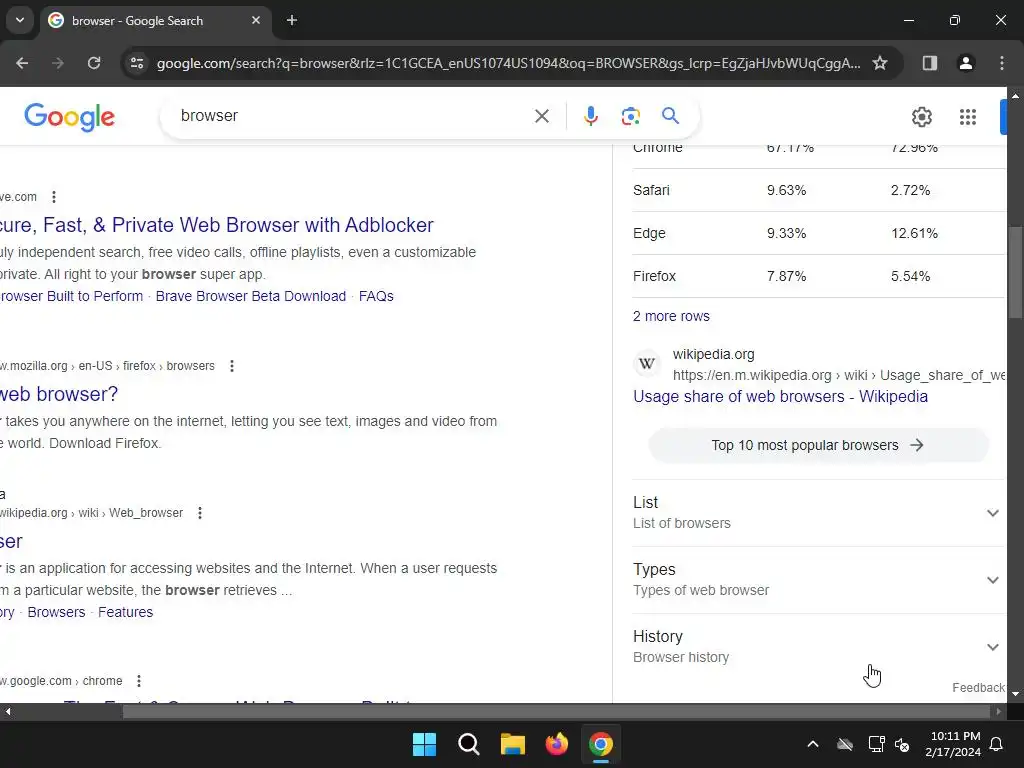1024x768 pixels.
Task: Open Google quick settings gear
Action: (921, 117)
